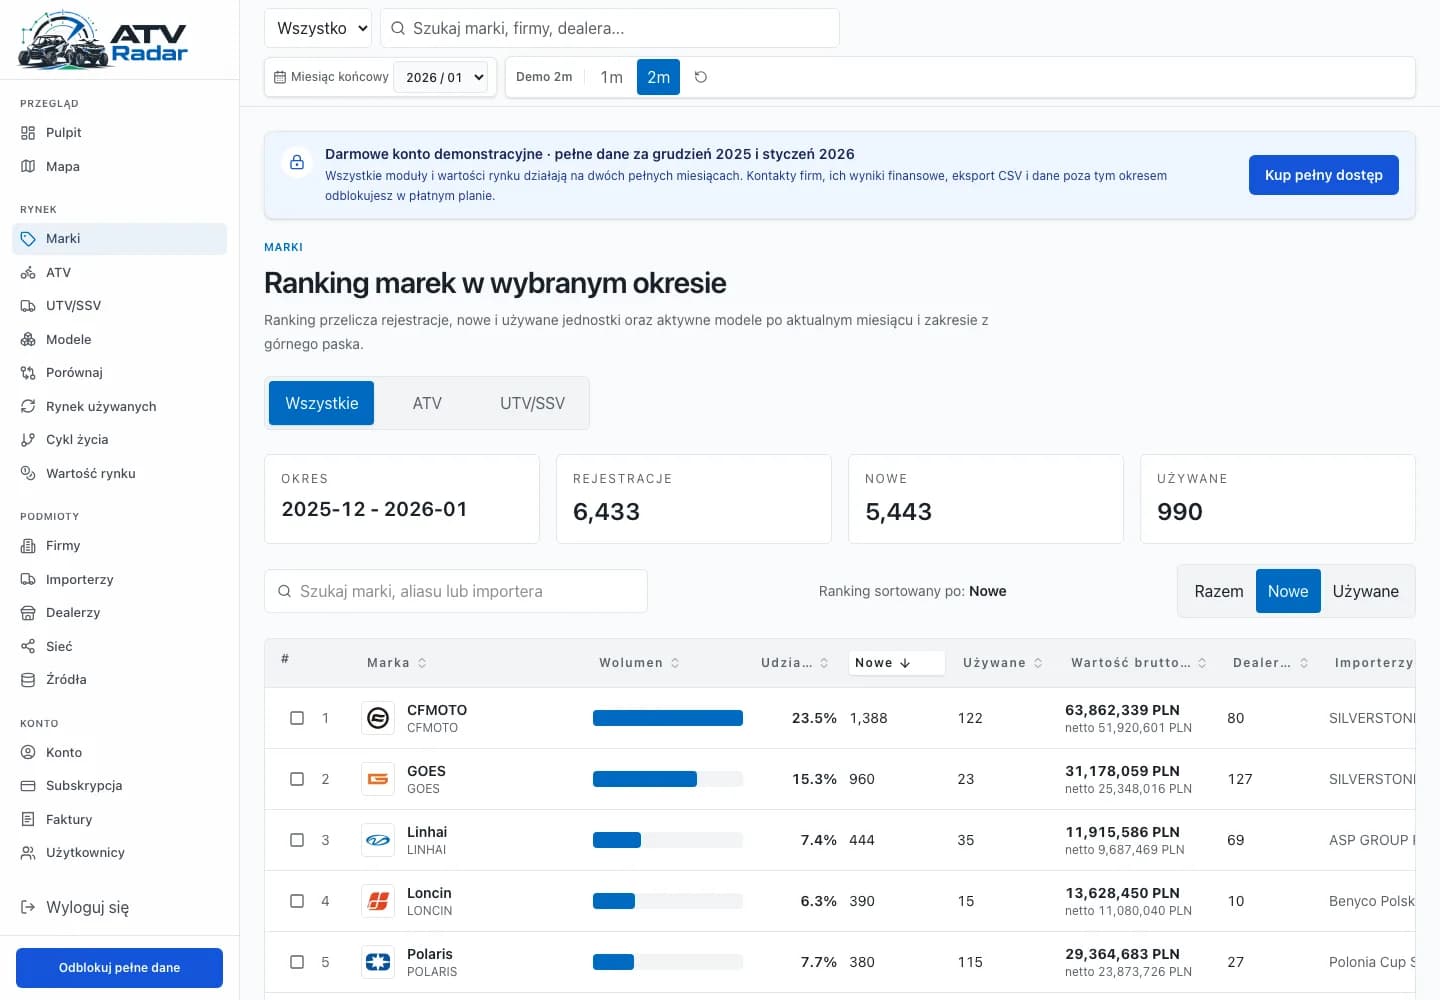Toggle ranking to Nowe button

pos(1288,591)
